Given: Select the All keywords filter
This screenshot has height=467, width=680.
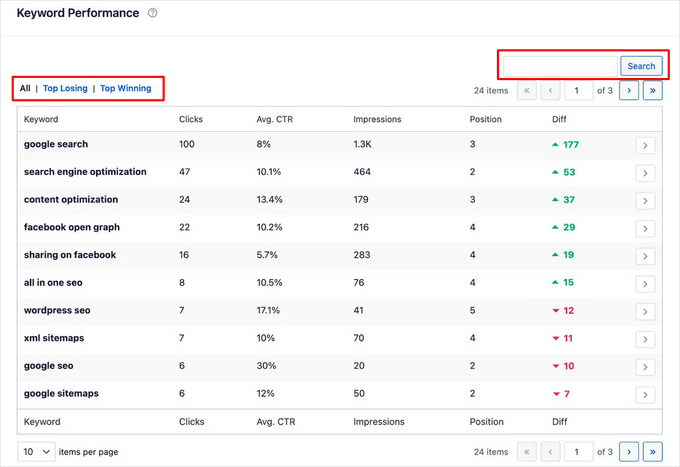Looking at the screenshot, I should 25,88.
